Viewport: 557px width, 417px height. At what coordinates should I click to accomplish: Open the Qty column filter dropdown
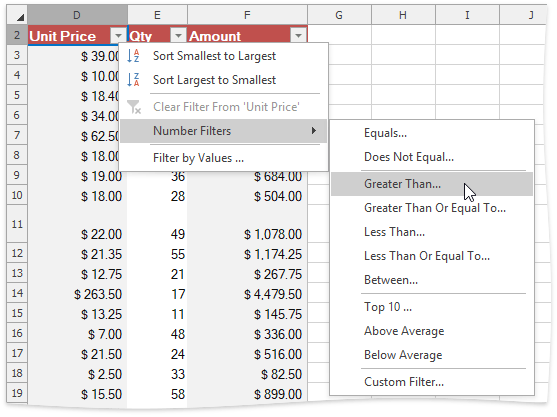tap(178, 35)
